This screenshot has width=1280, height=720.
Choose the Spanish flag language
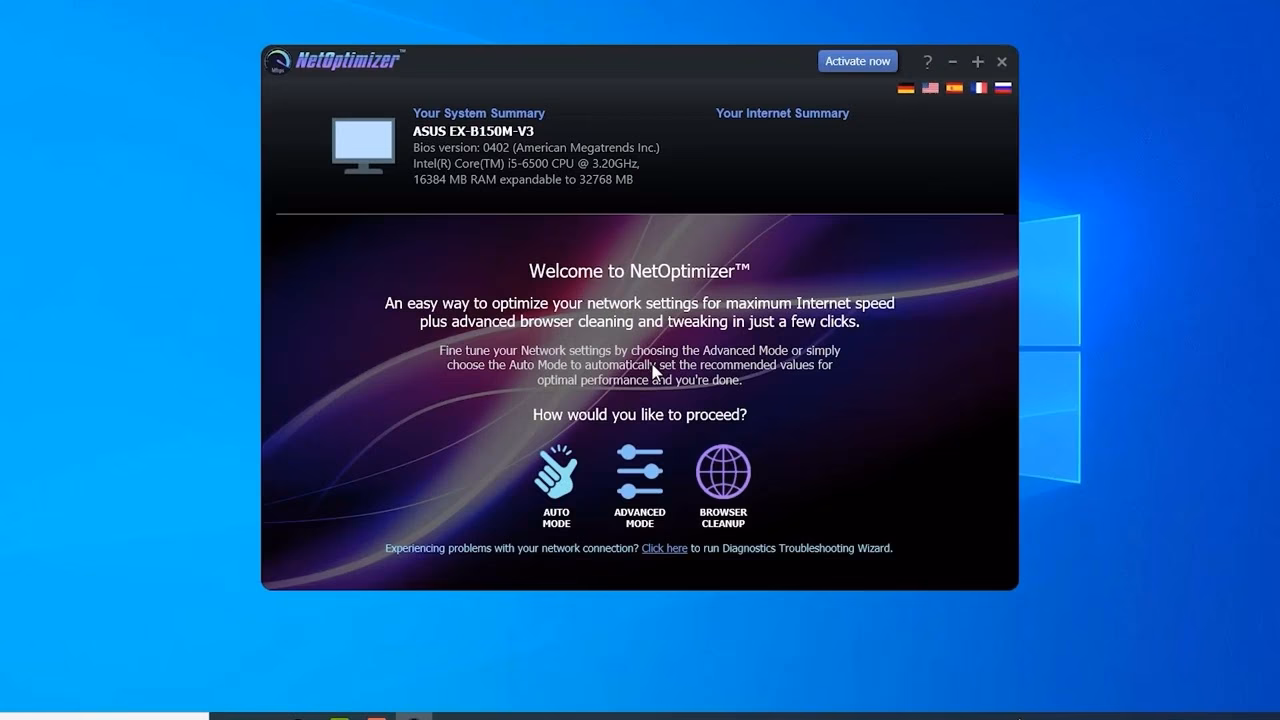955,88
